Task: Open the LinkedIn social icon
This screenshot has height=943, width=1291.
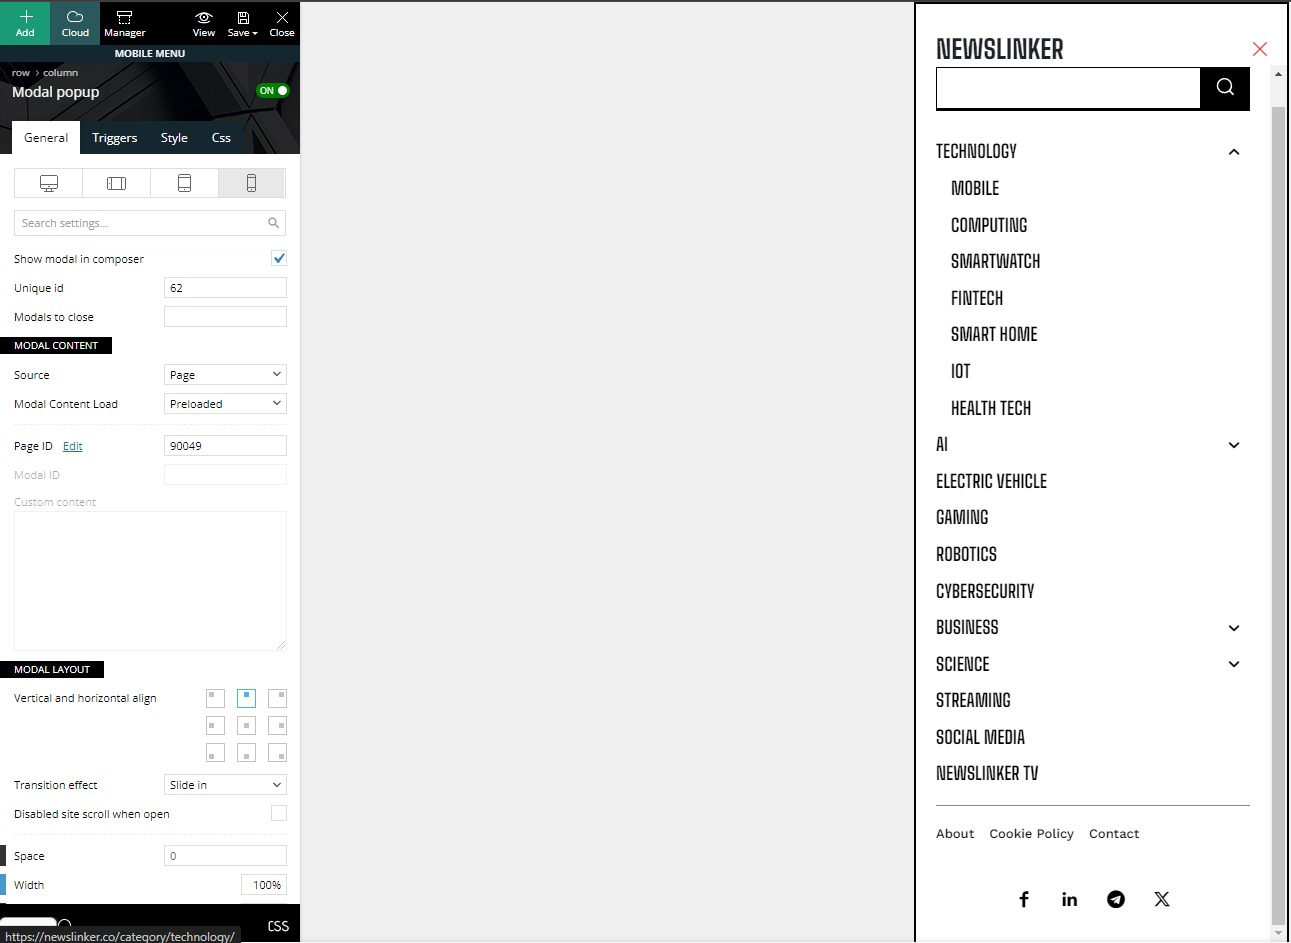Action: point(1070,899)
